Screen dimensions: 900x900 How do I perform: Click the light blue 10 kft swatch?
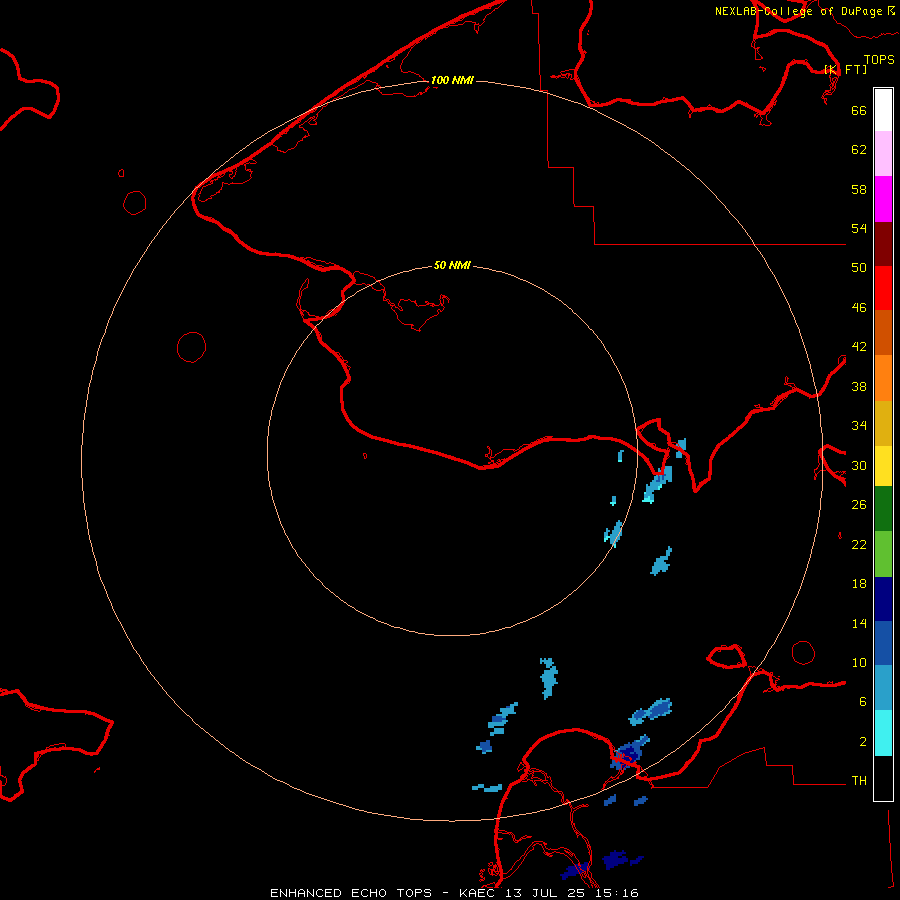tap(883, 688)
